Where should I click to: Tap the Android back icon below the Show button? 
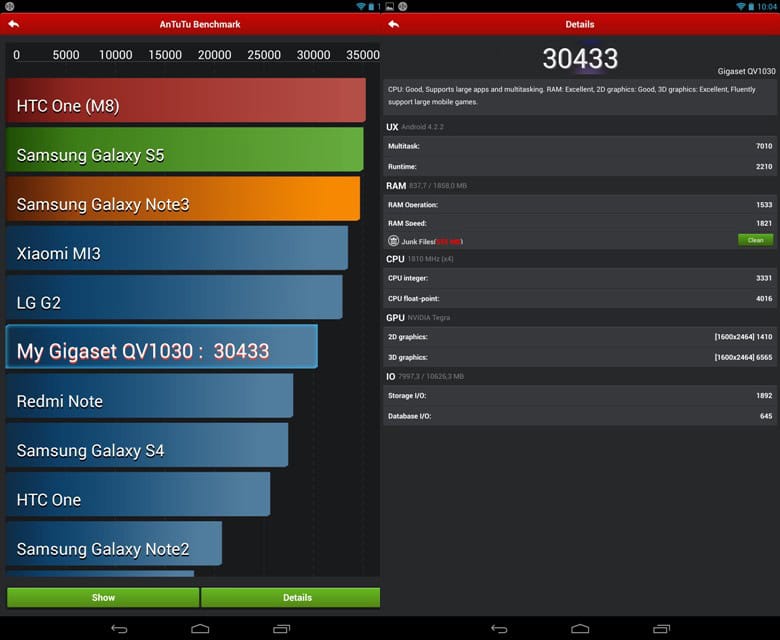(x=119, y=629)
